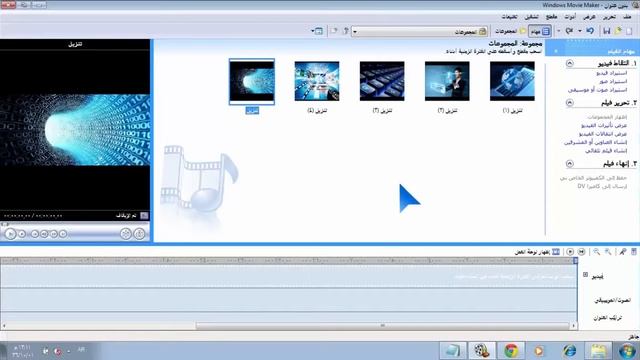The image size is (640, 360).
Task: Click the Next Frame button
Action: click(x=53, y=234)
